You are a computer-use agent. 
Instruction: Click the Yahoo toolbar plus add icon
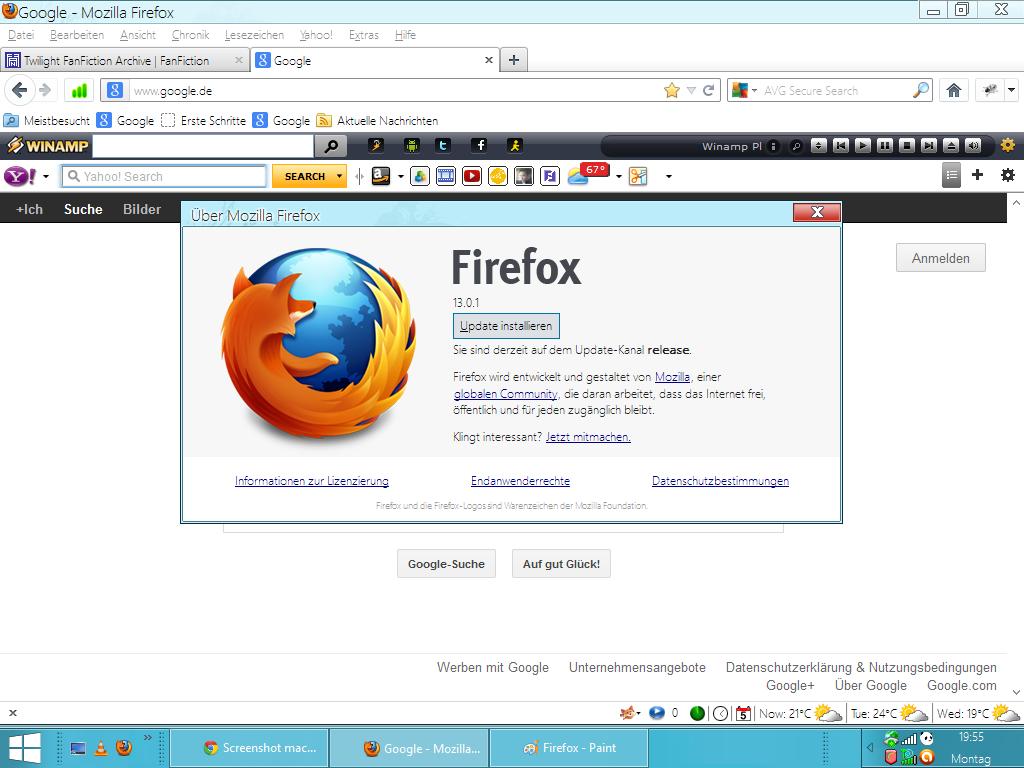click(x=977, y=174)
